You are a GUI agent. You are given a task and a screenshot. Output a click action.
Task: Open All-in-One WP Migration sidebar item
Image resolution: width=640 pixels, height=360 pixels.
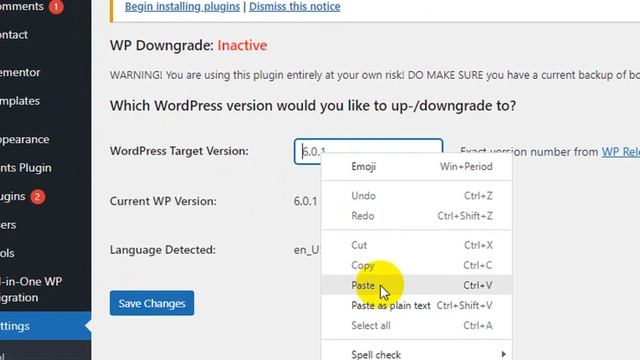tap(31, 289)
